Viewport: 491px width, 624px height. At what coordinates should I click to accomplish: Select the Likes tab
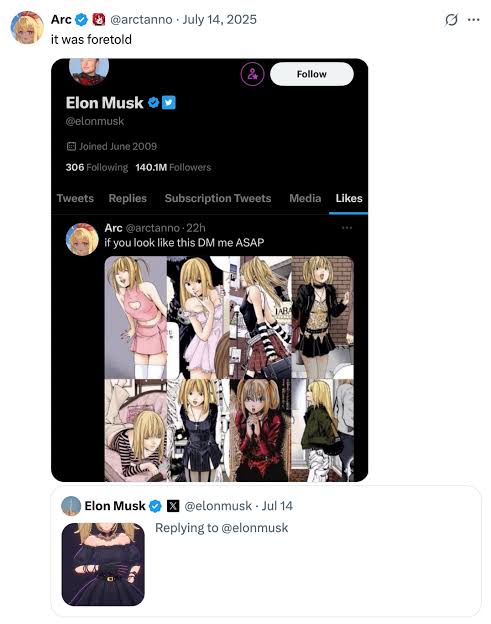tap(349, 198)
